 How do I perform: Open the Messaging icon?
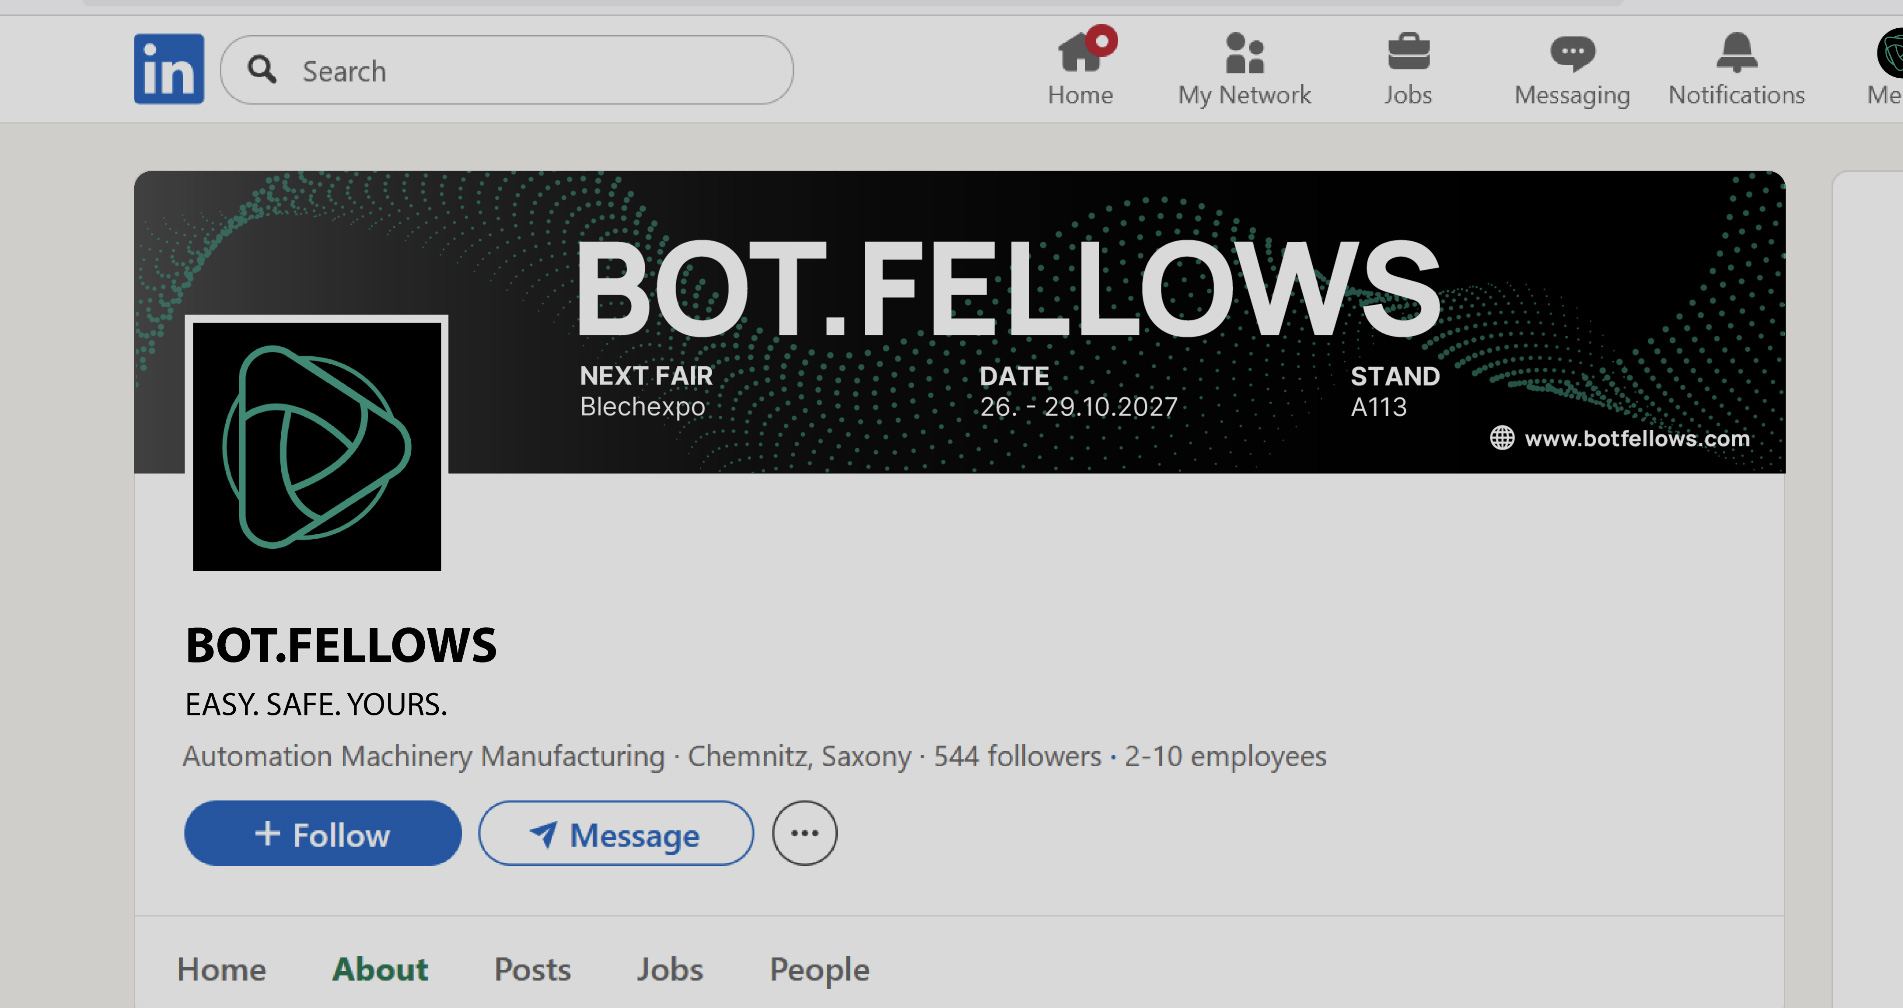click(1571, 55)
